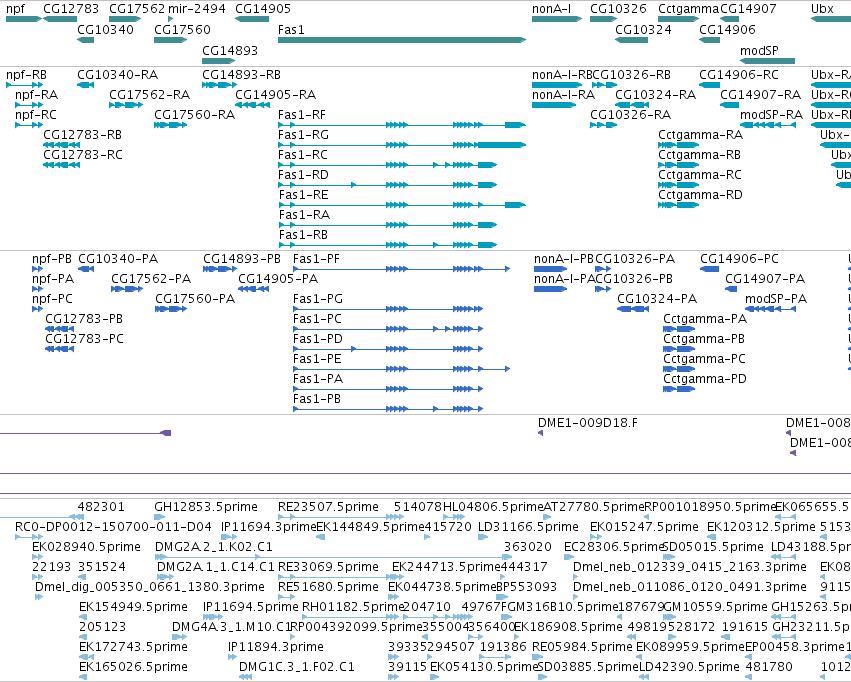This screenshot has width=851, height=682.
Task: Click the CG10324-PA protein label
Action: tap(657, 299)
